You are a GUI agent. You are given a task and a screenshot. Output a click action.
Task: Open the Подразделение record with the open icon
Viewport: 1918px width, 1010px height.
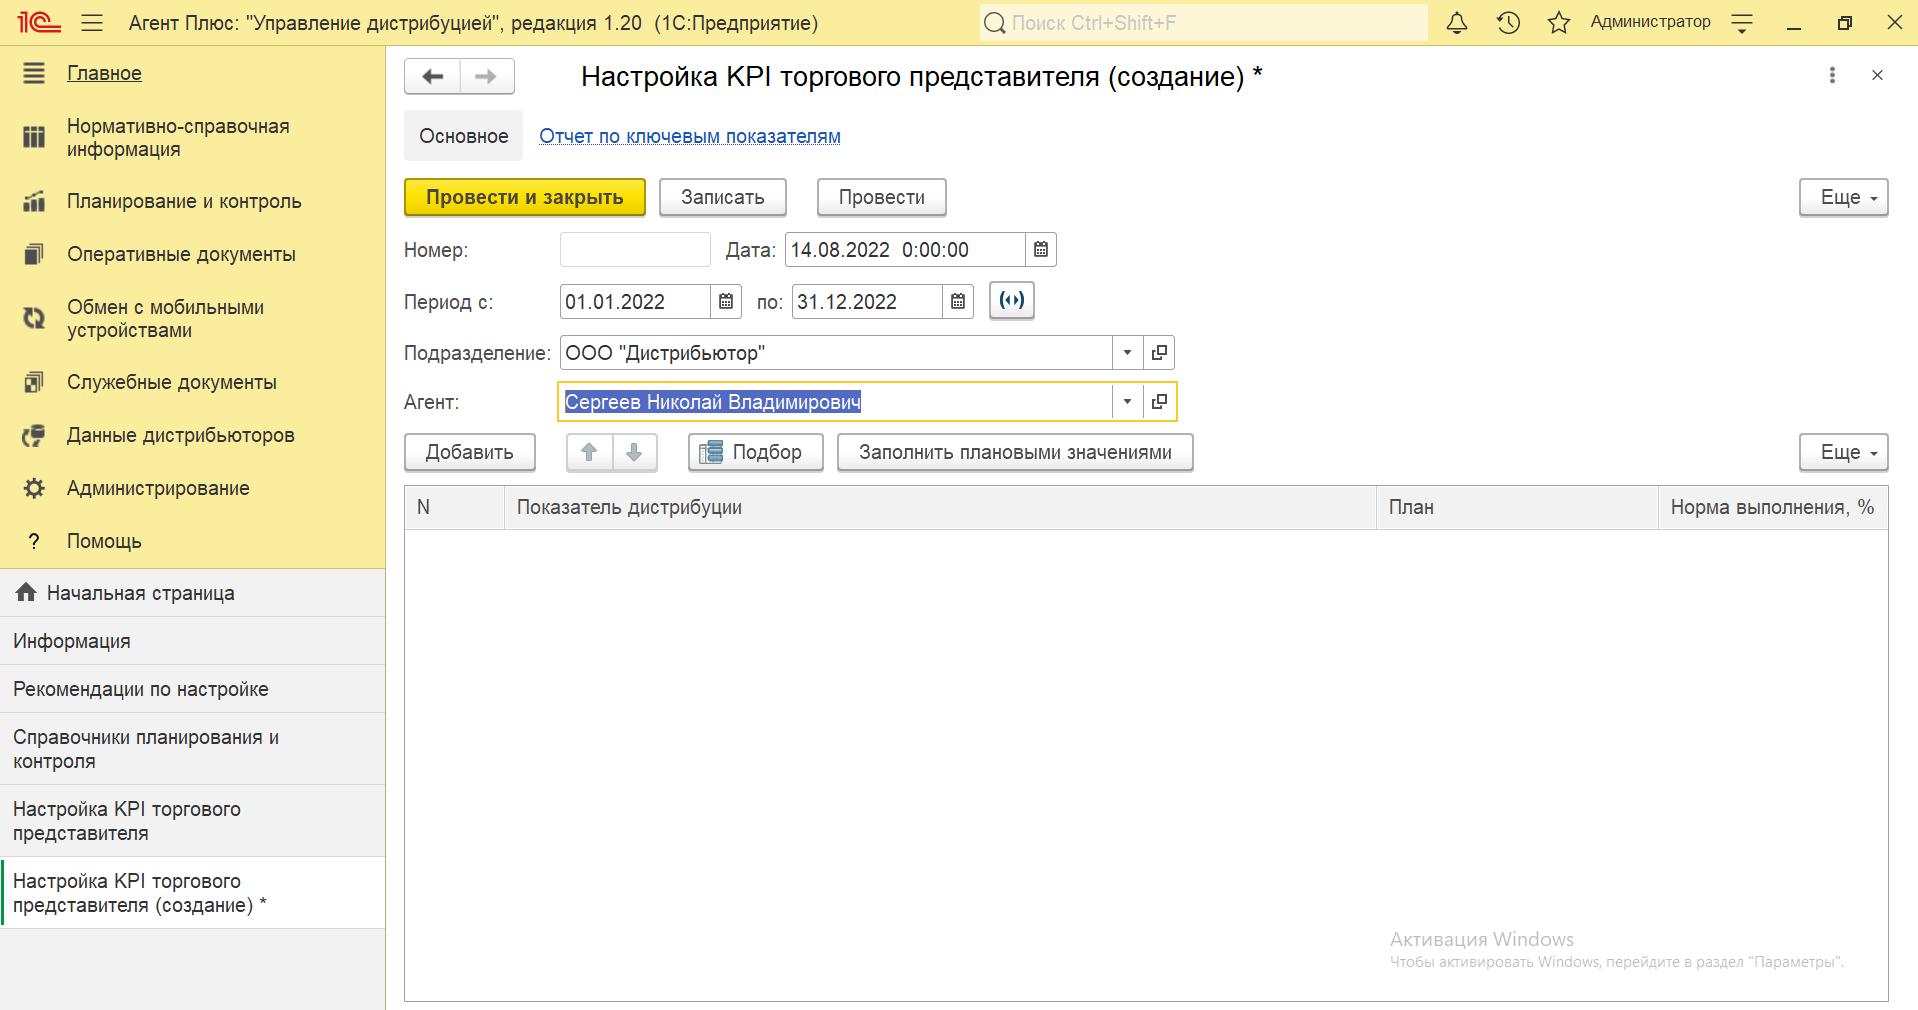pyautogui.click(x=1159, y=353)
